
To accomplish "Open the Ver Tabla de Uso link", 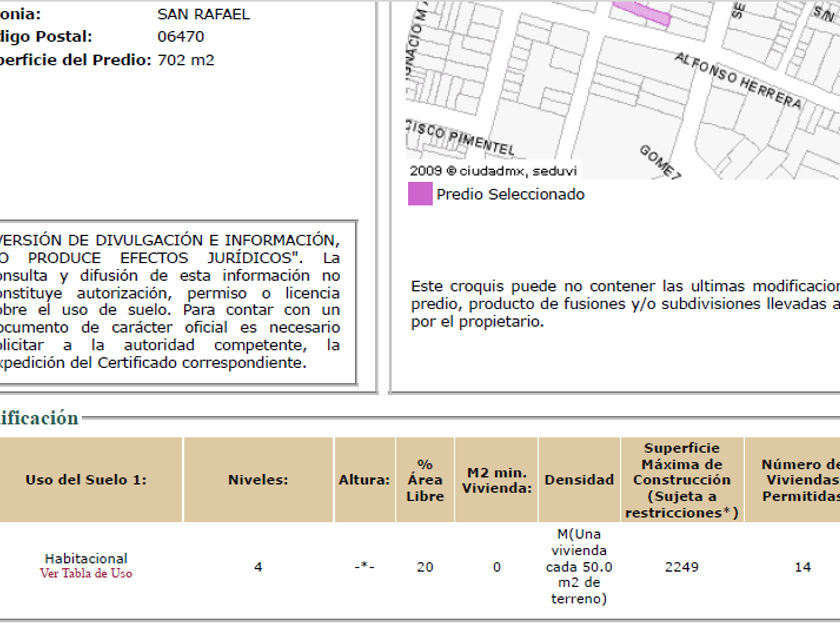I will (x=86, y=574).
